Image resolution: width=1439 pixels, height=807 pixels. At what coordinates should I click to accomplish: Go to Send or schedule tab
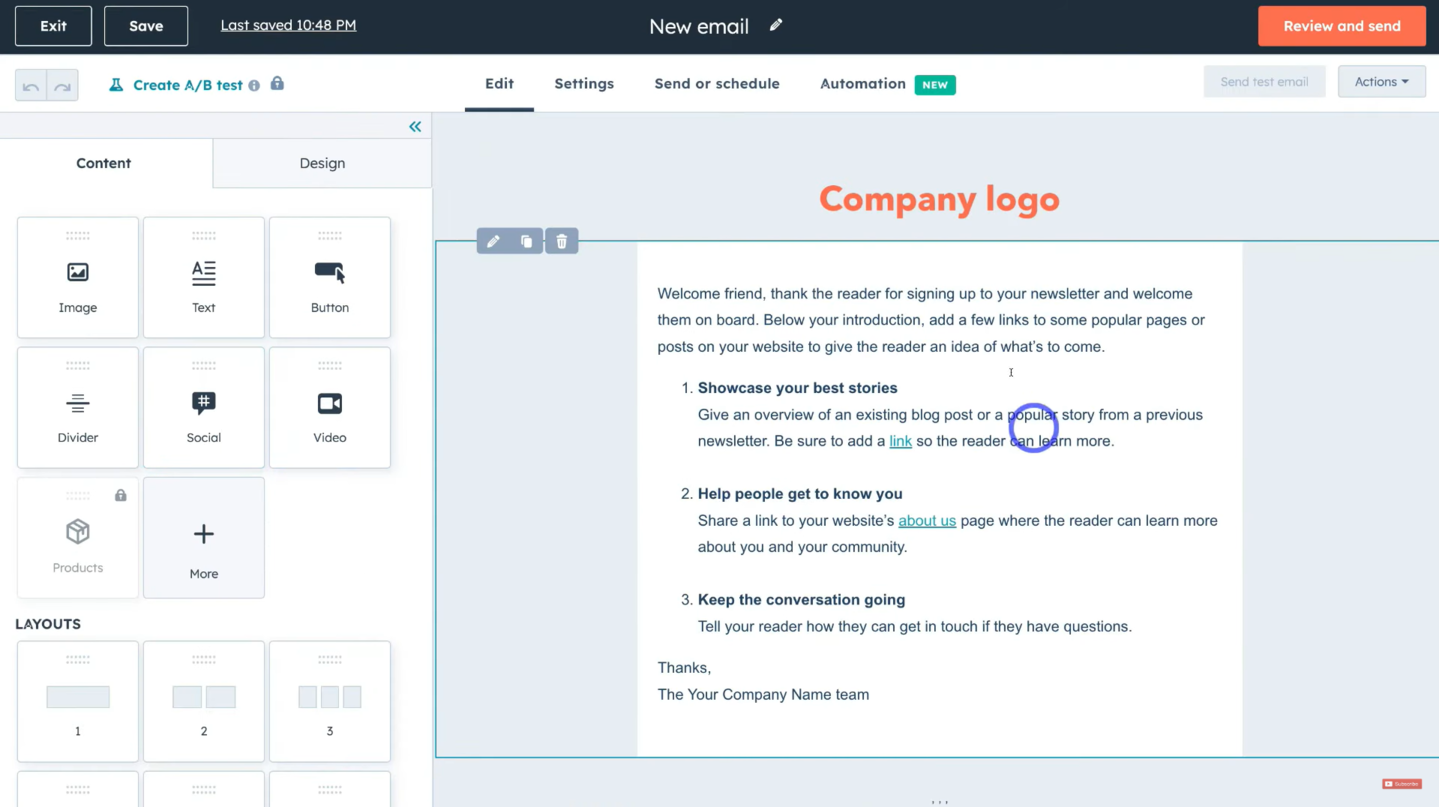coord(717,84)
